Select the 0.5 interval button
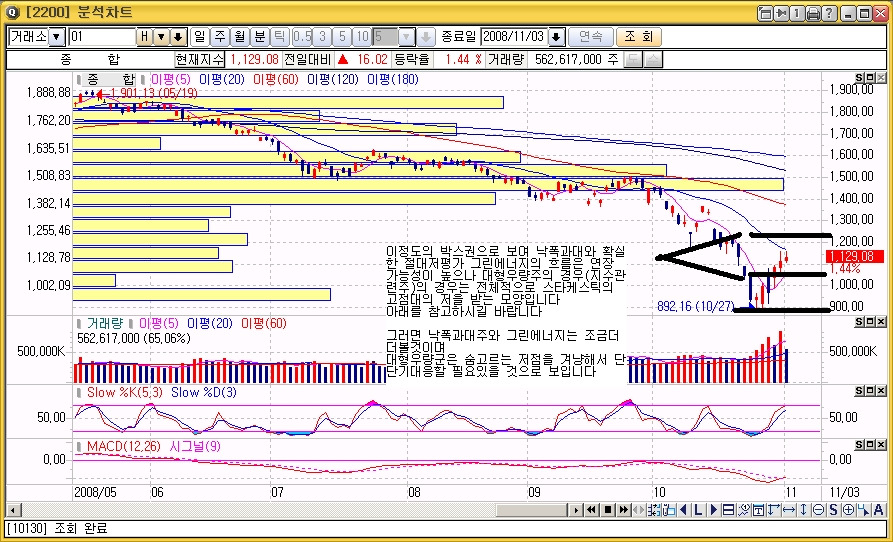Image resolution: width=893 pixels, height=542 pixels. pos(302,37)
